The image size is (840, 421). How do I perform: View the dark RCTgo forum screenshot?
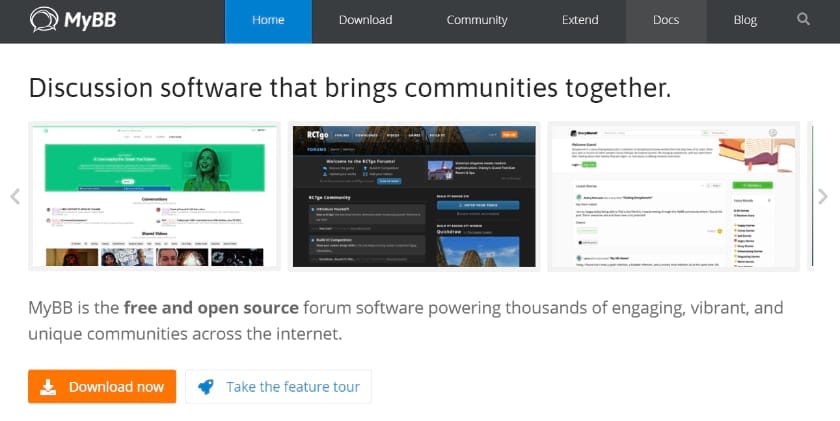[x=414, y=196]
